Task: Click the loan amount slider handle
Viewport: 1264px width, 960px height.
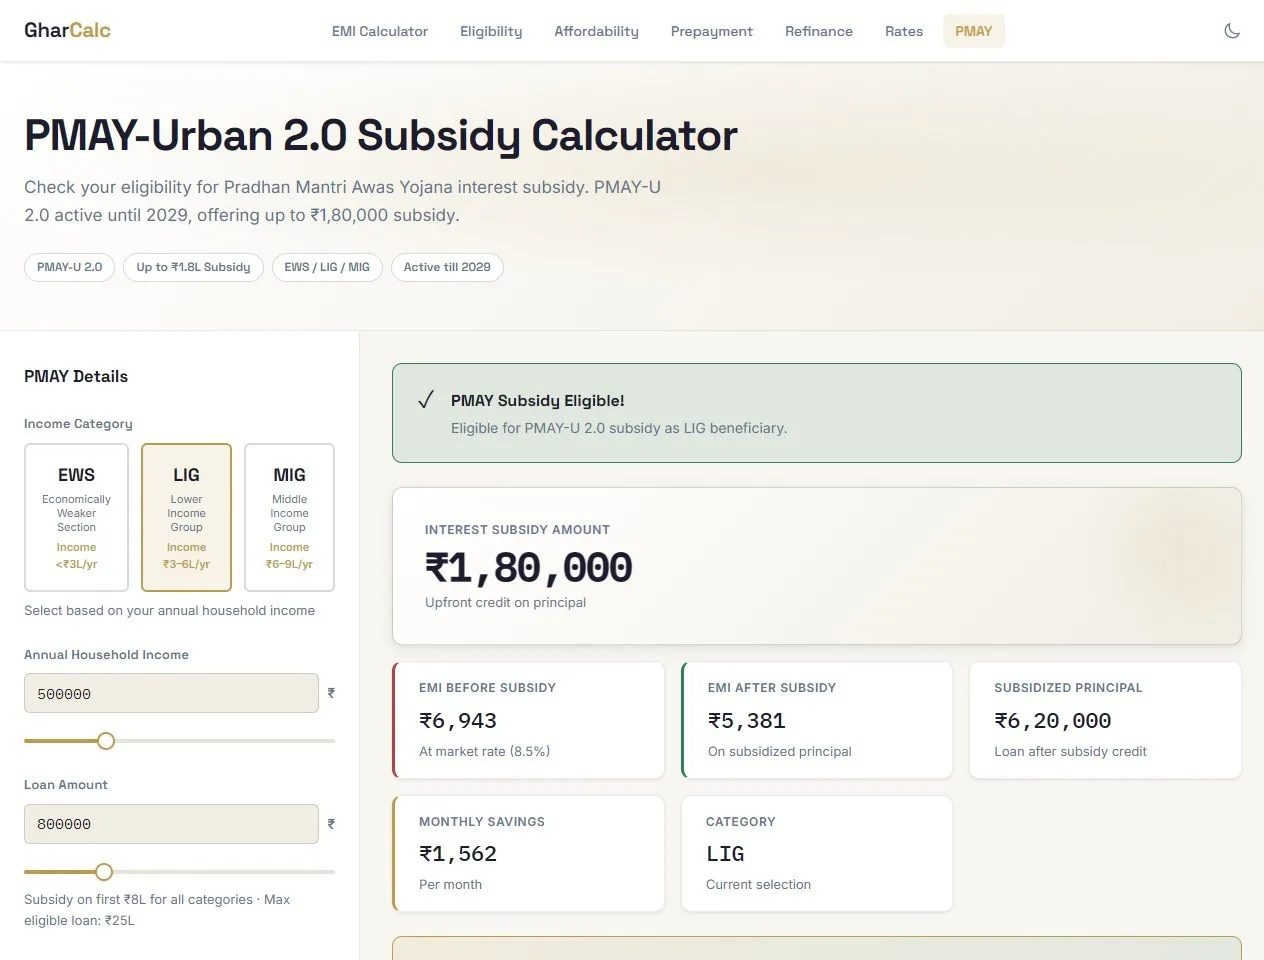Action: (104, 872)
